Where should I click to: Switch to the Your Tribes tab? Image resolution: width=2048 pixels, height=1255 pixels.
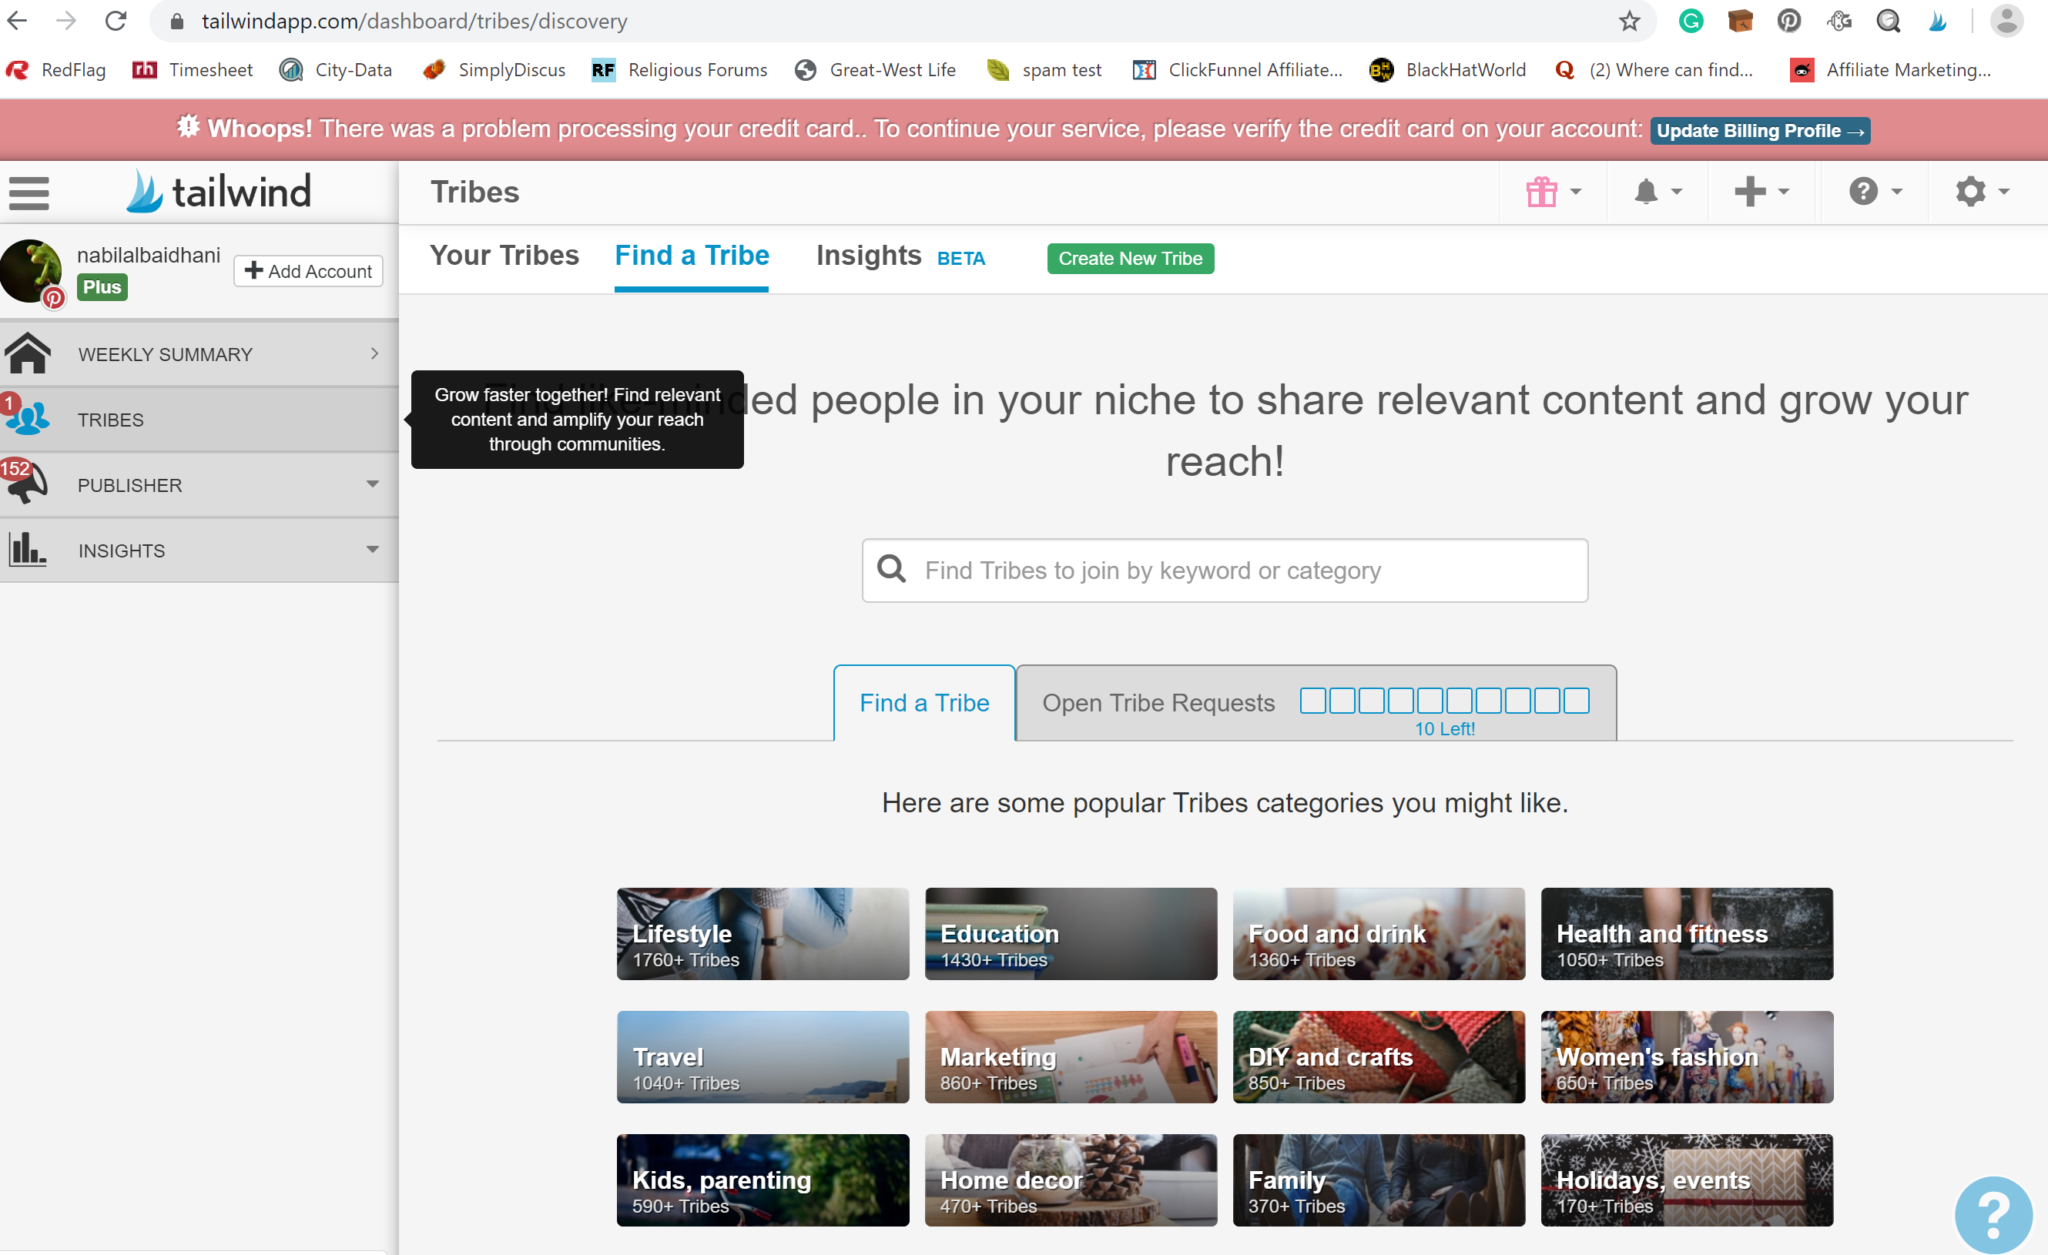coord(504,256)
